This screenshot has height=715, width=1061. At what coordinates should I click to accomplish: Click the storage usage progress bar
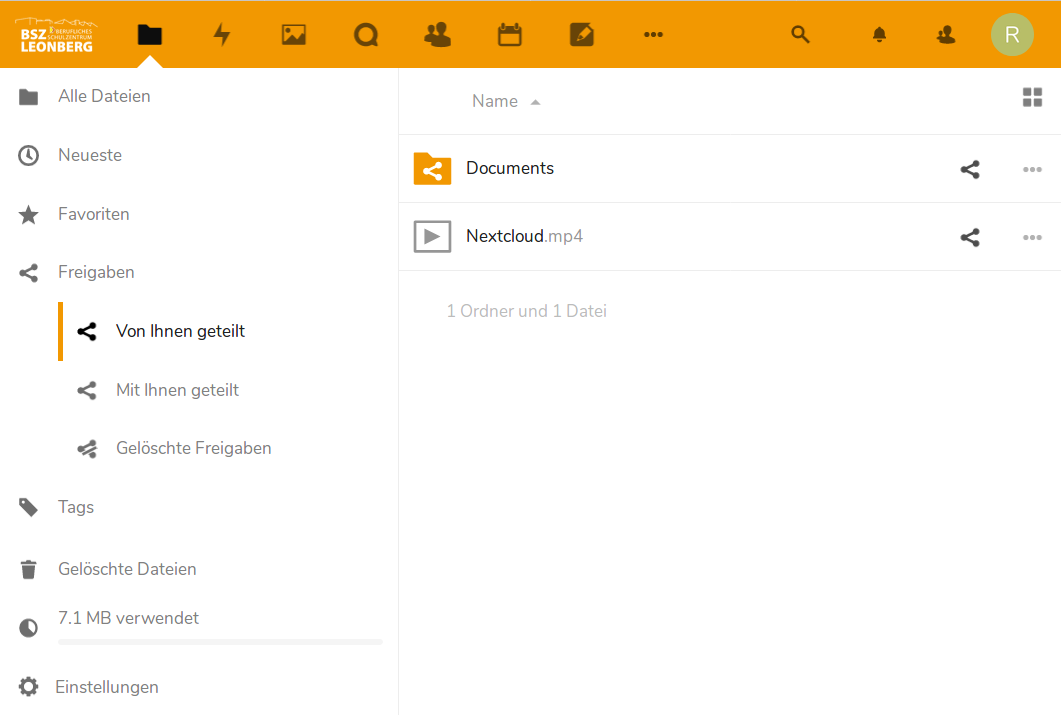tap(220, 641)
